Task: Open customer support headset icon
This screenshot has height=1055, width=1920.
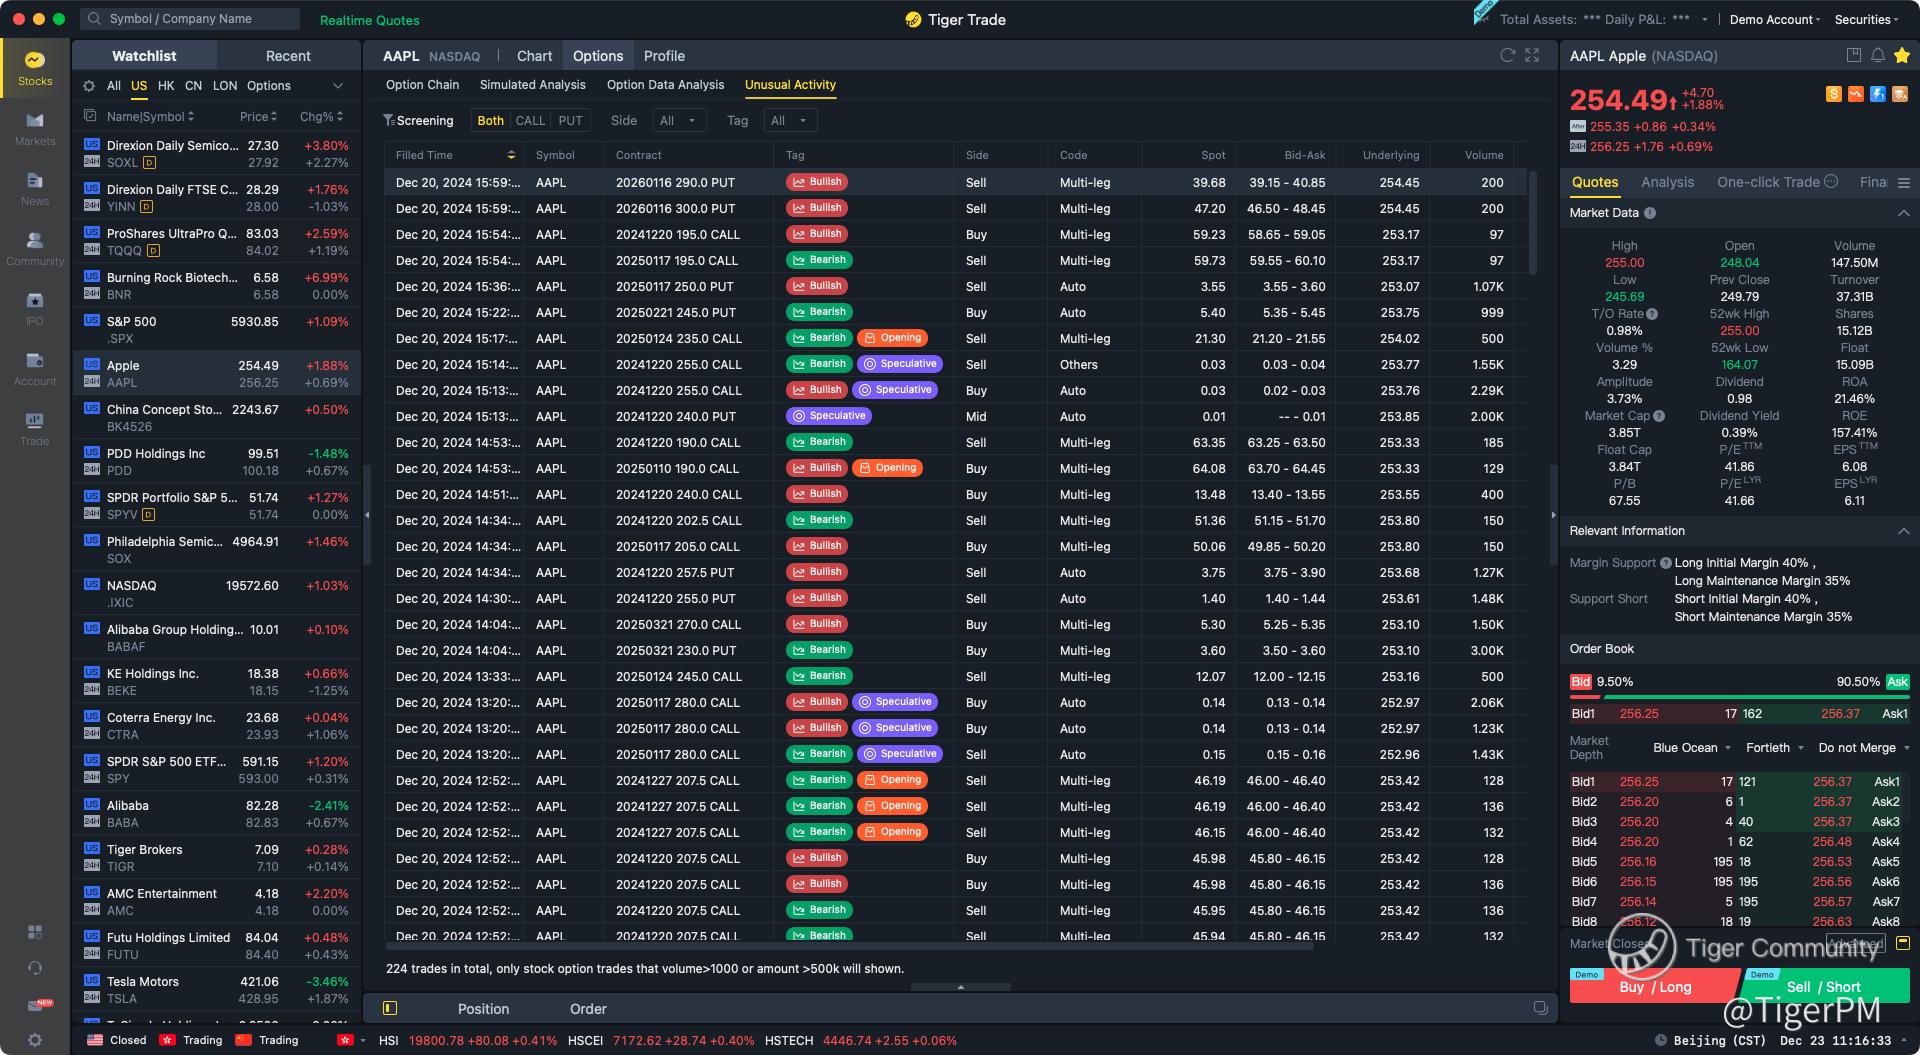Action: [35, 968]
